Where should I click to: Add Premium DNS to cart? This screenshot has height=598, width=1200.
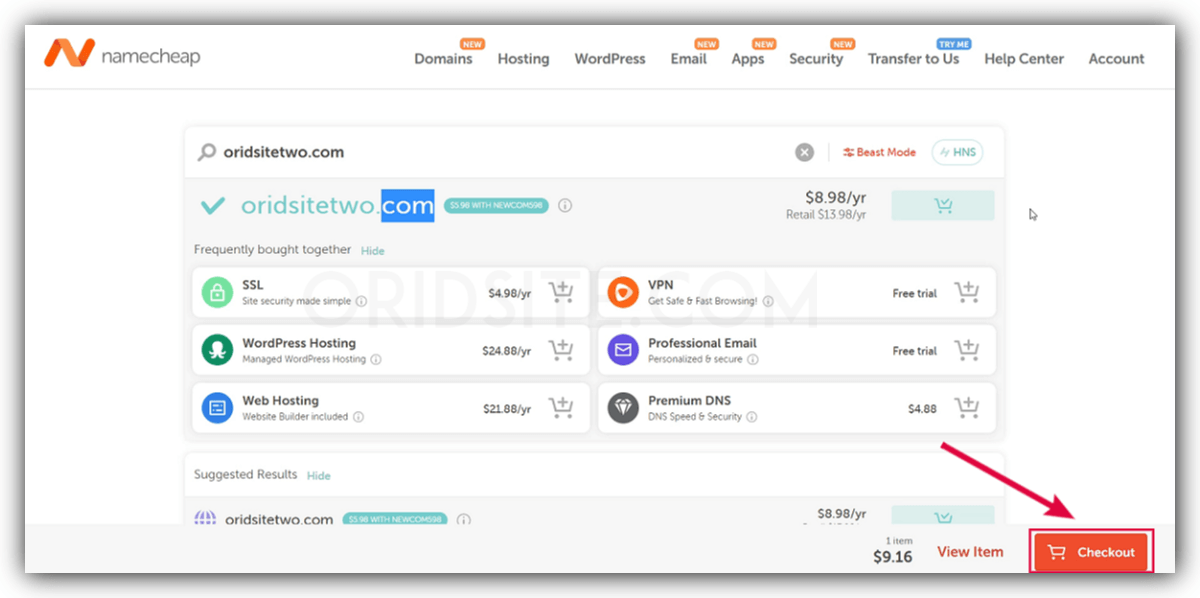pyautogui.click(x=966, y=408)
